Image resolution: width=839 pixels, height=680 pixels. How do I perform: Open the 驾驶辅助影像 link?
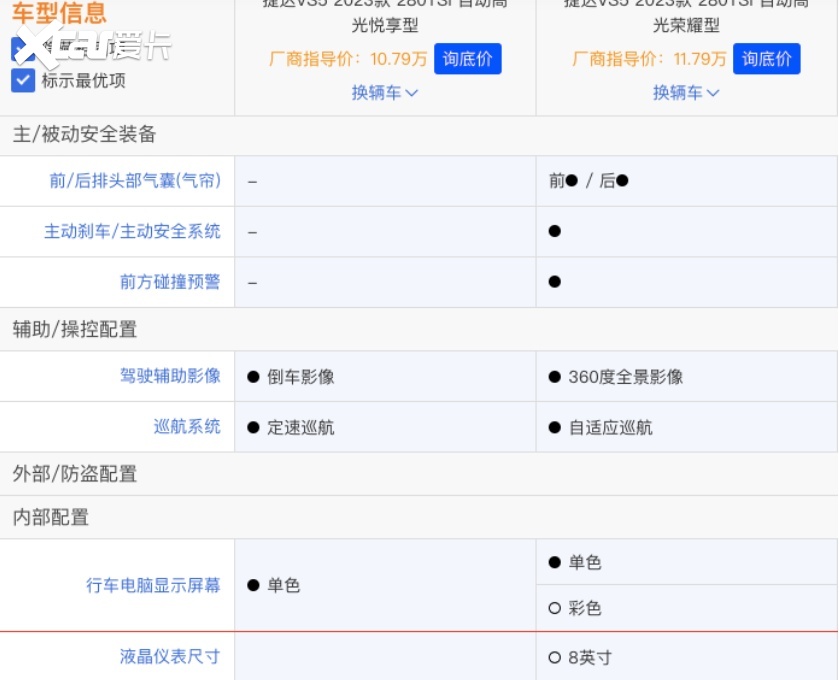(170, 376)
